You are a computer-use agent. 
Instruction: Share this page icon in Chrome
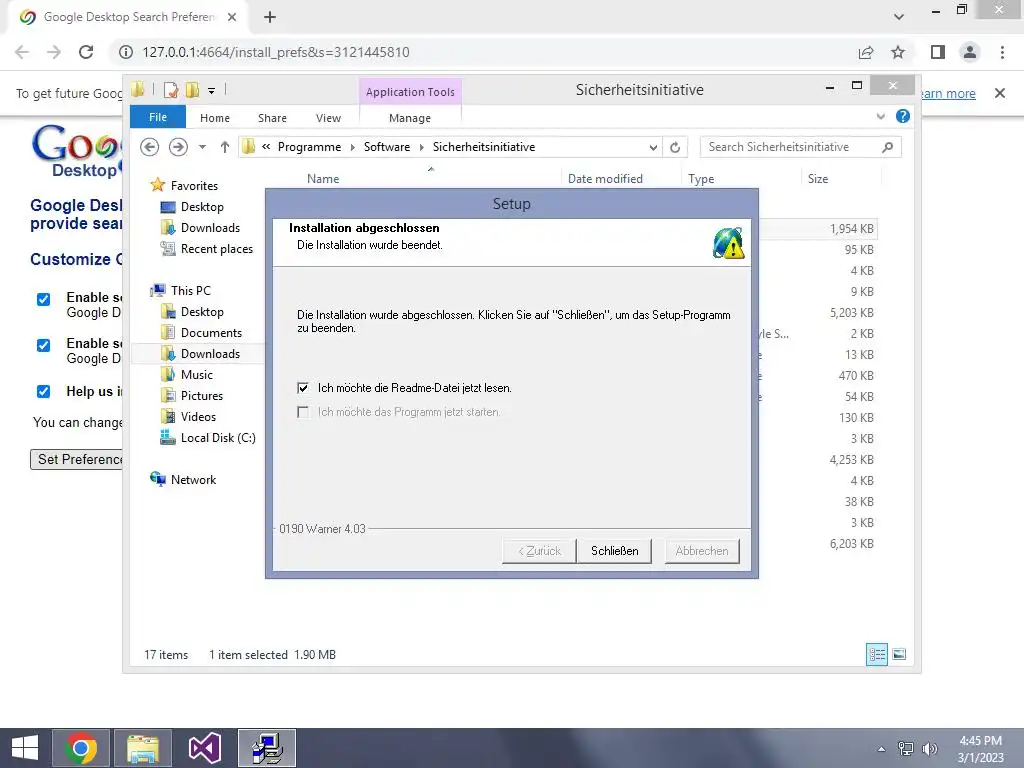(866, 52)
